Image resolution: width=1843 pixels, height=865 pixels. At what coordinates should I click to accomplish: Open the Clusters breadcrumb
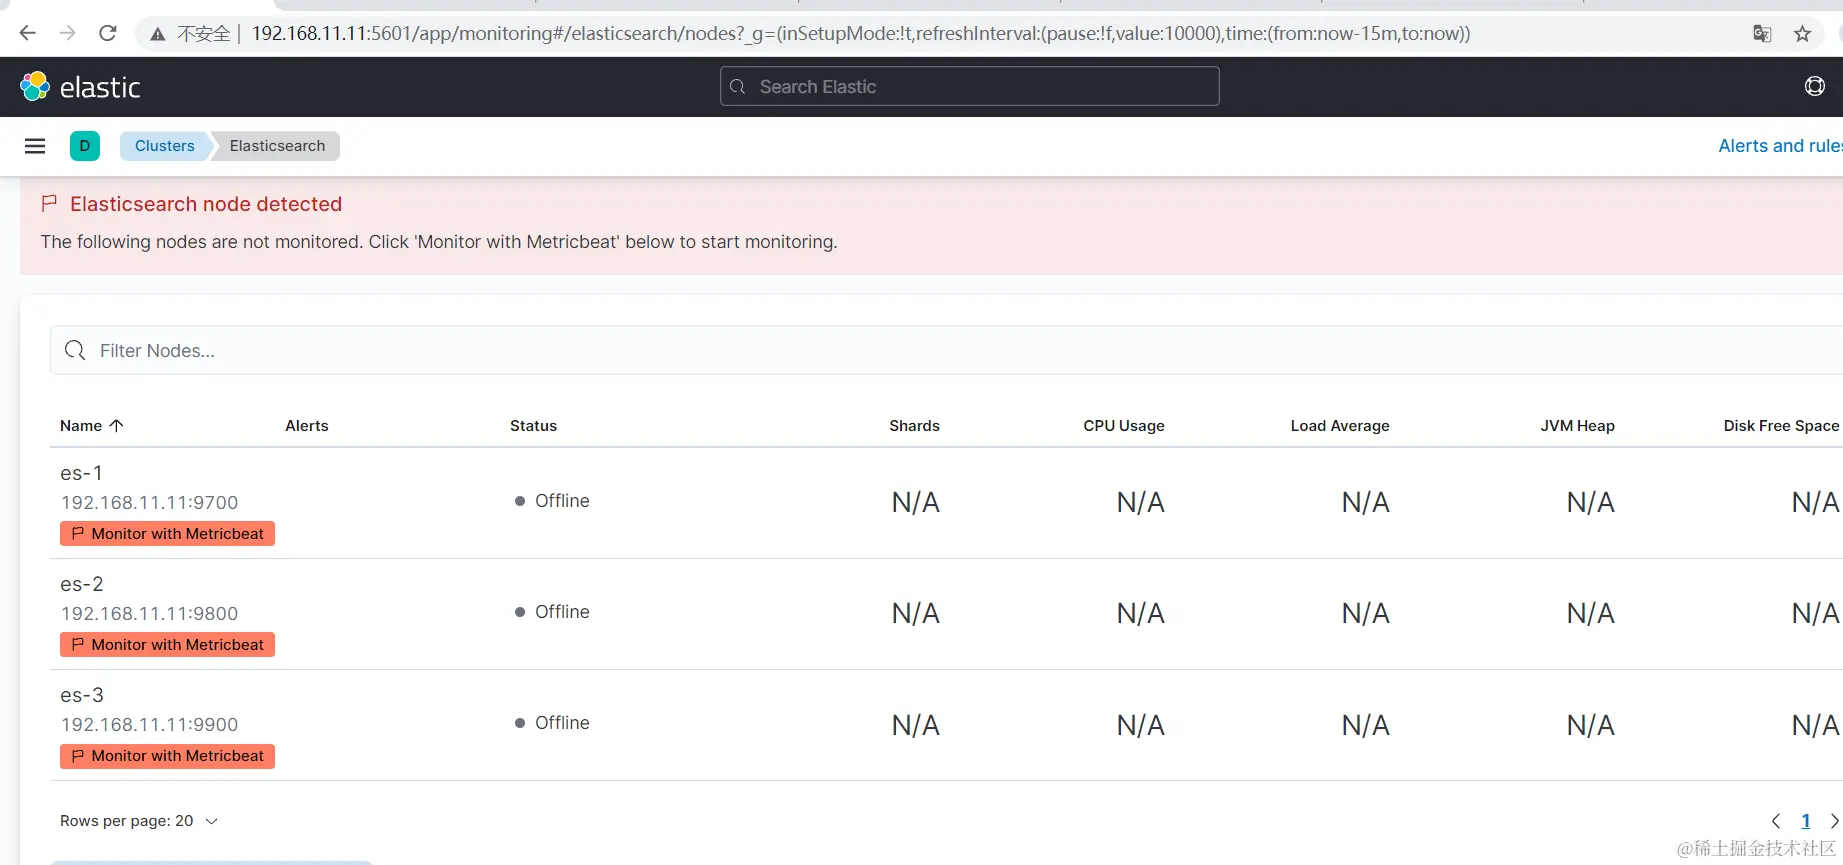(164, 146)
